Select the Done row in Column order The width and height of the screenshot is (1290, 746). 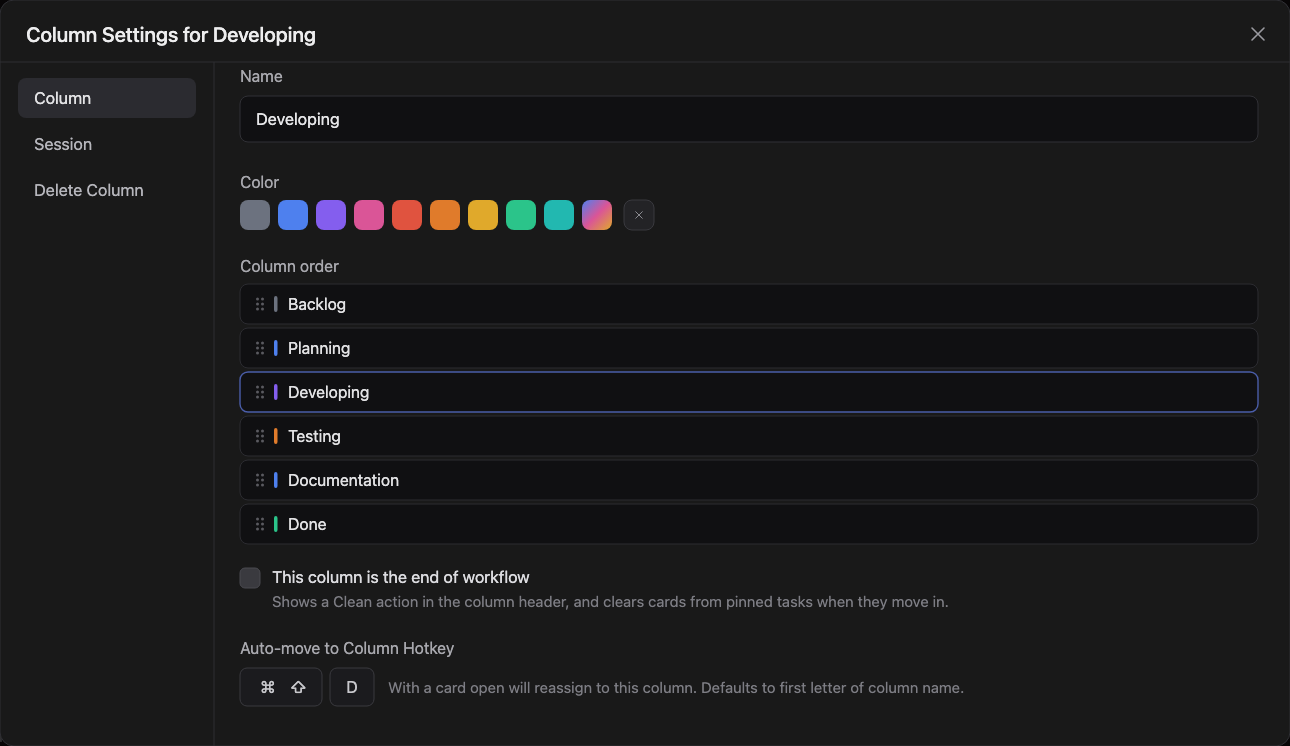tap(749, 524)
